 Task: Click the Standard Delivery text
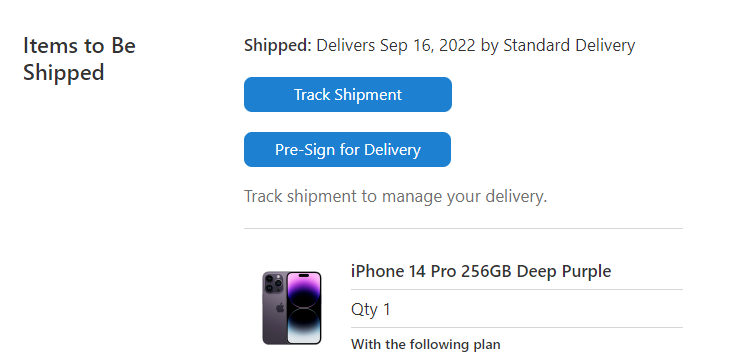click(x=569, y=46)
